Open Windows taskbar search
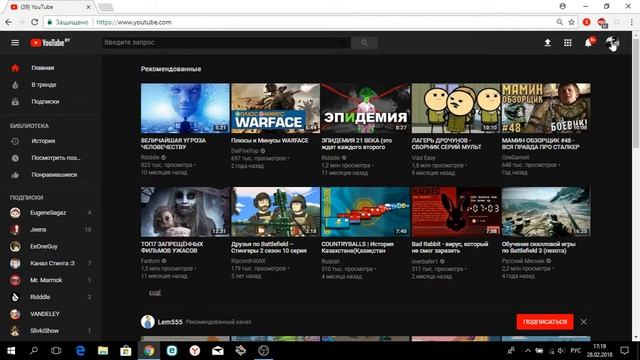Image resolution: width=640 pixels, height=360 pixels. pyautogui.click(x=34, y=351)
